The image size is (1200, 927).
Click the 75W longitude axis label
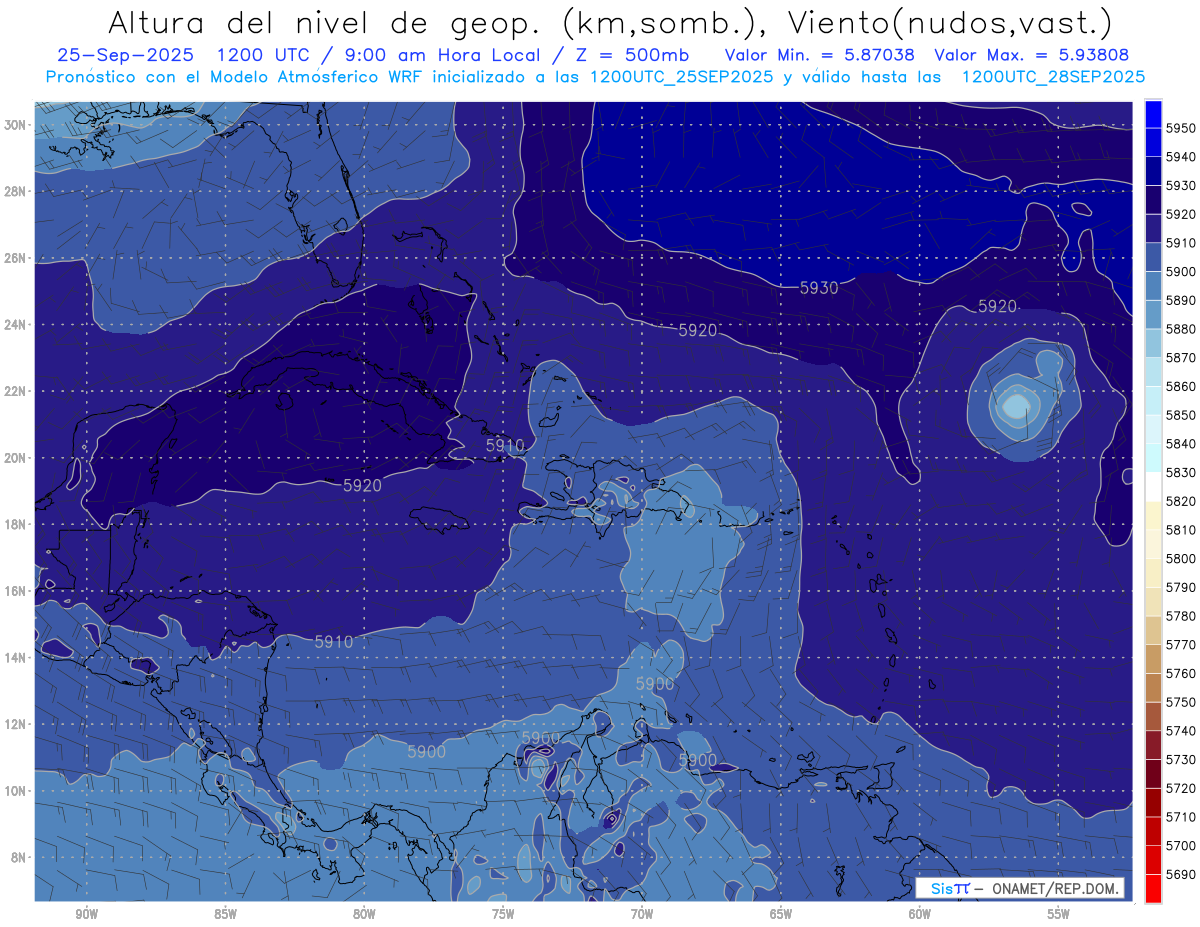coord(503,915)
